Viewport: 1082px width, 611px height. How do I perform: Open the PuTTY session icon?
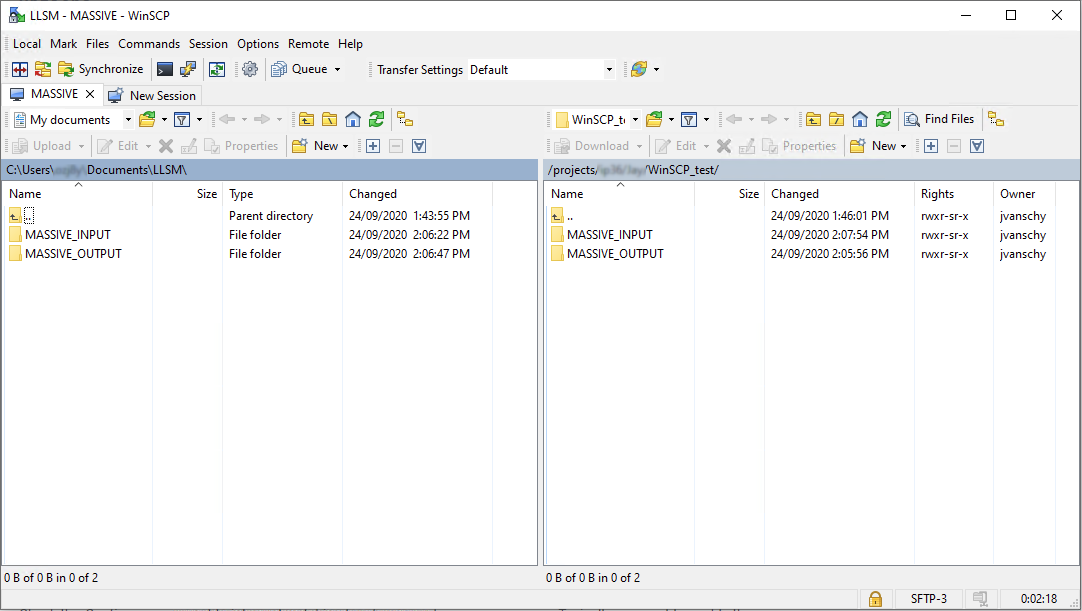coord(188,69)
